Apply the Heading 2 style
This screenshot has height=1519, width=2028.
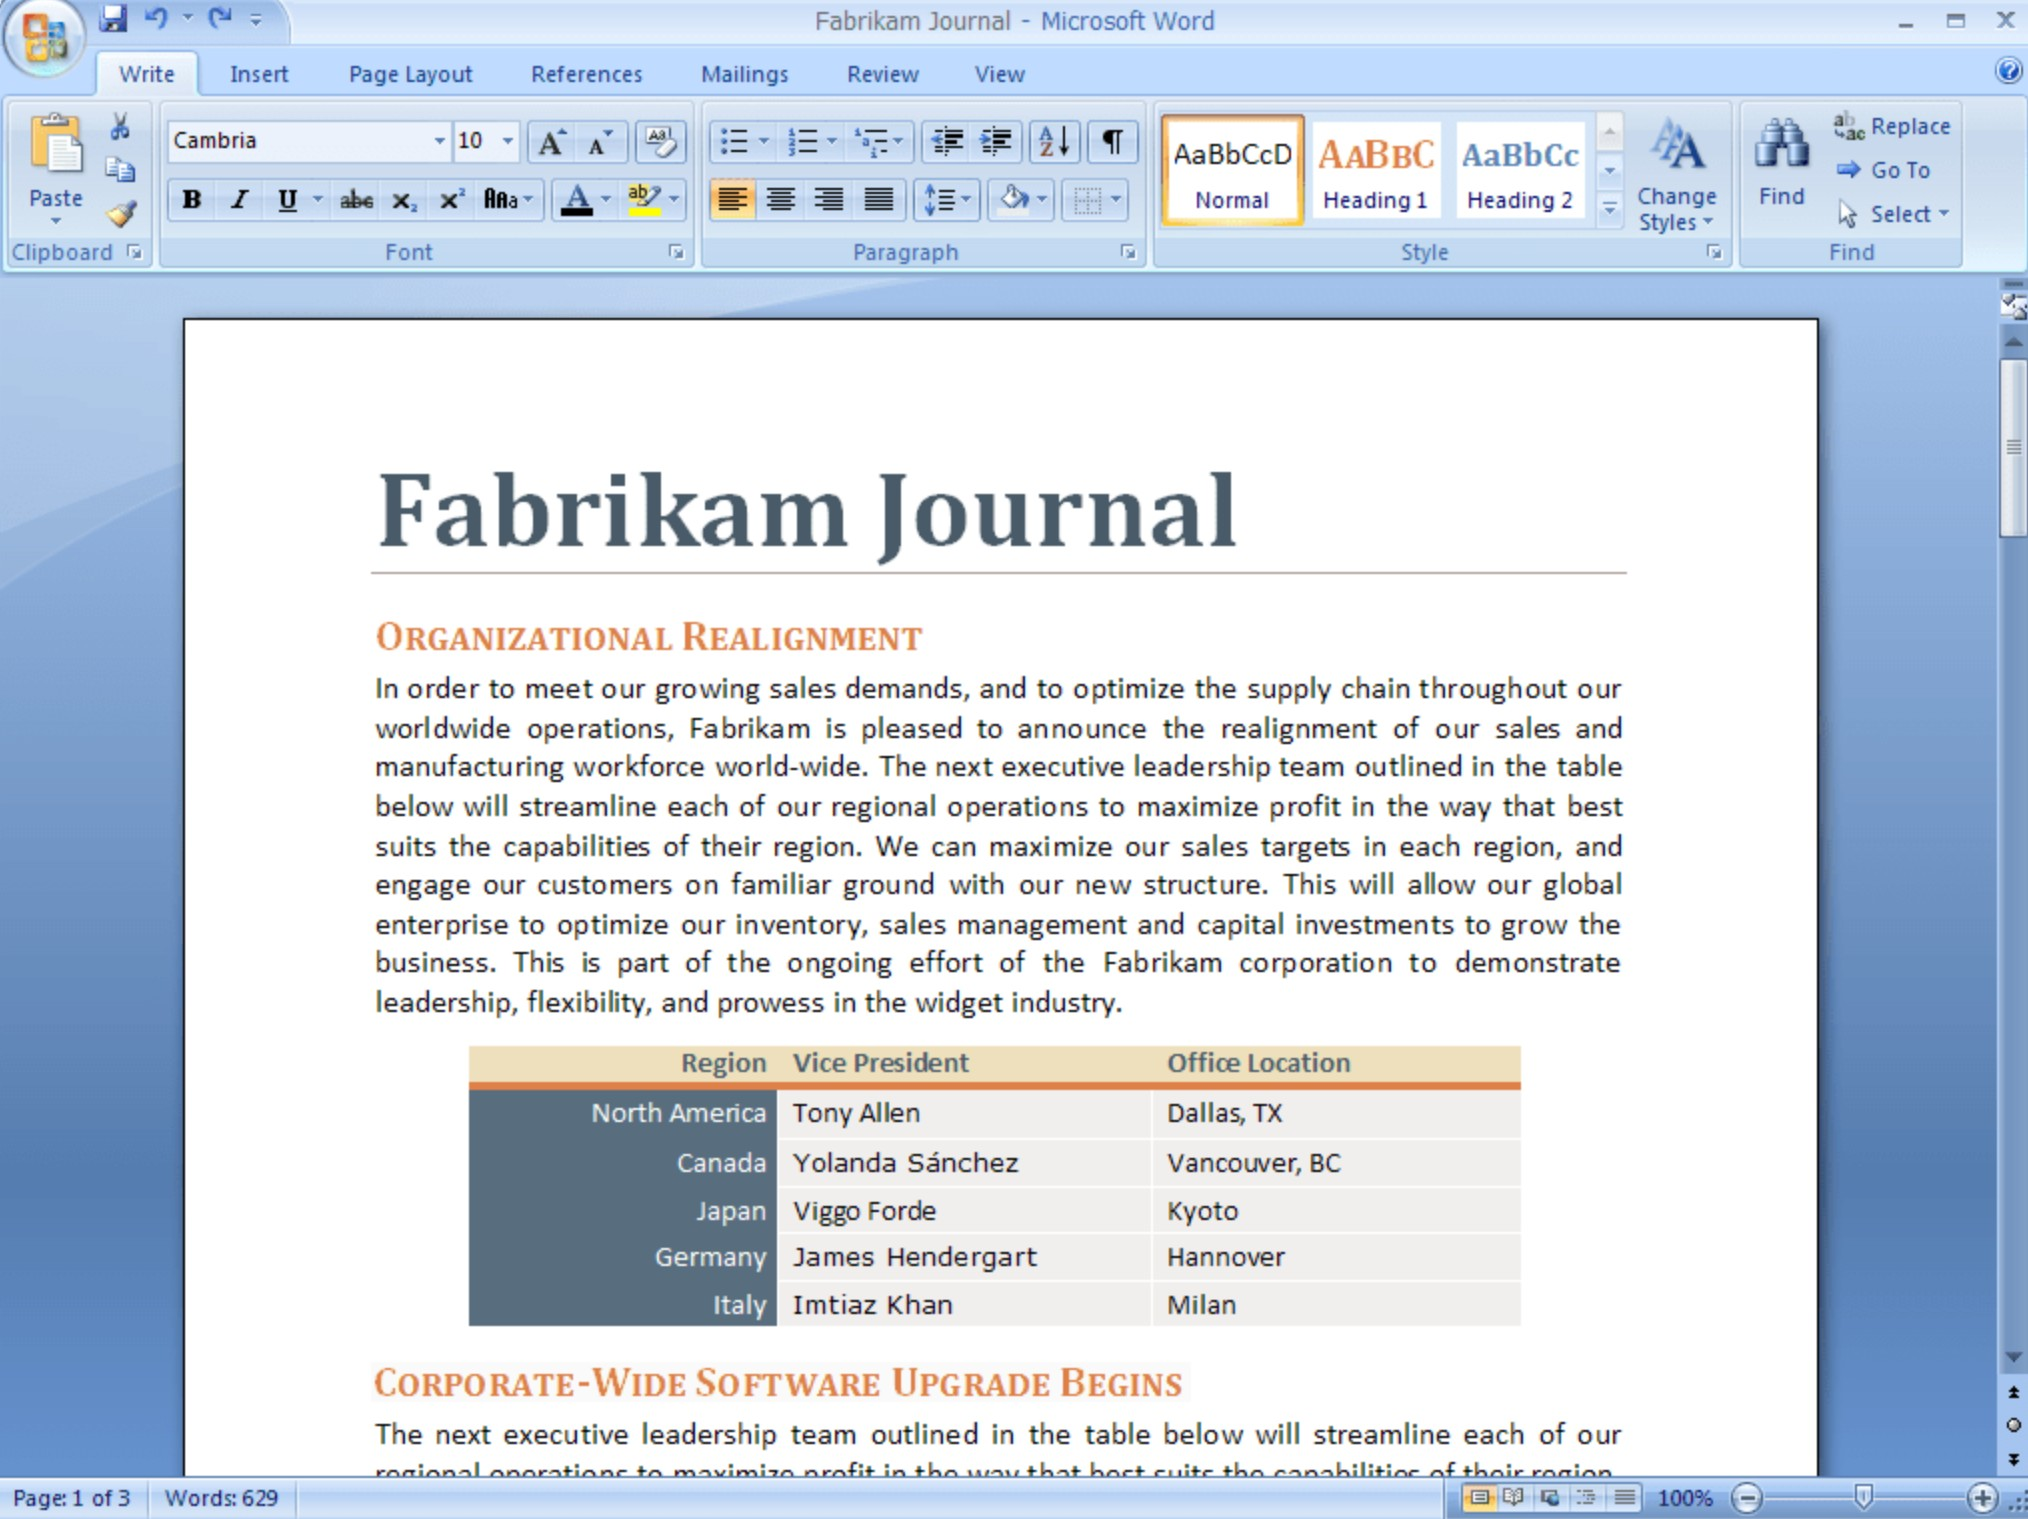click(x=1520, y=170)
